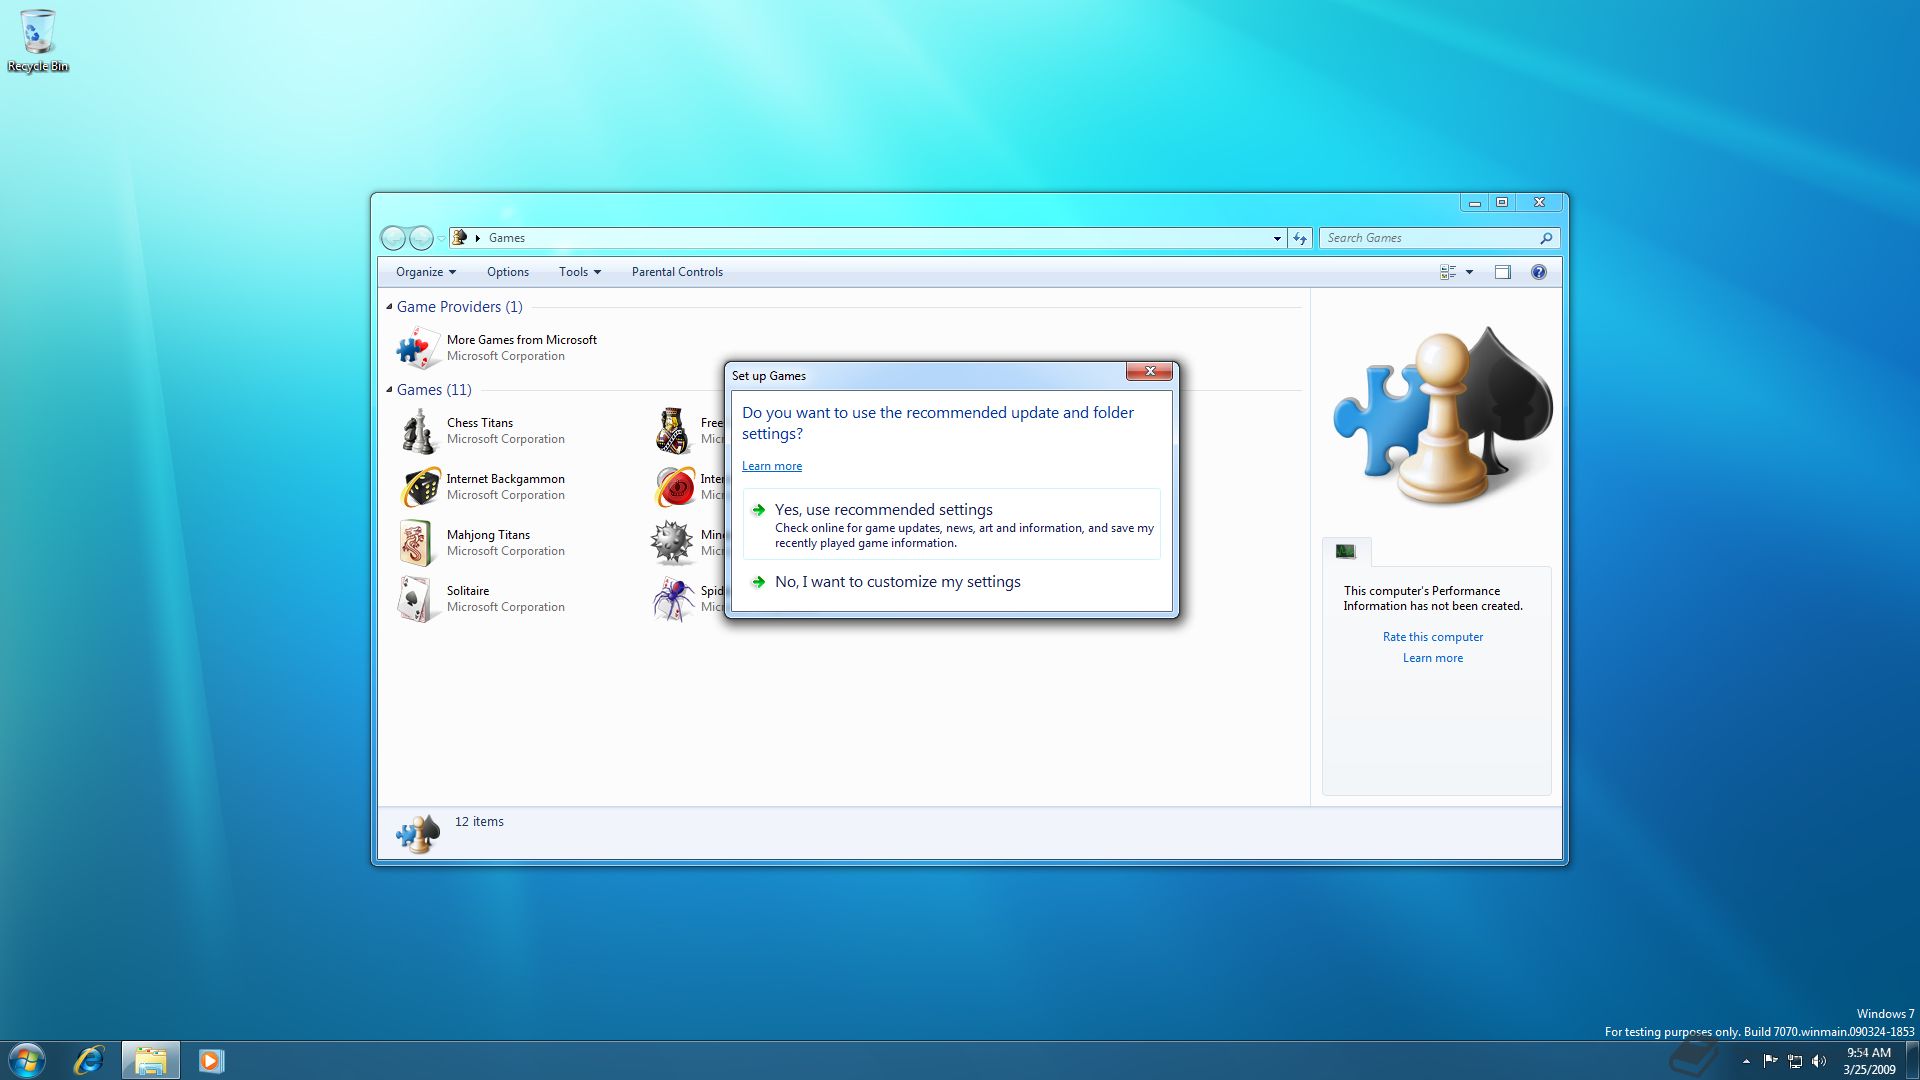
Task: Click the Solitaire card icon
Action: 416,599
